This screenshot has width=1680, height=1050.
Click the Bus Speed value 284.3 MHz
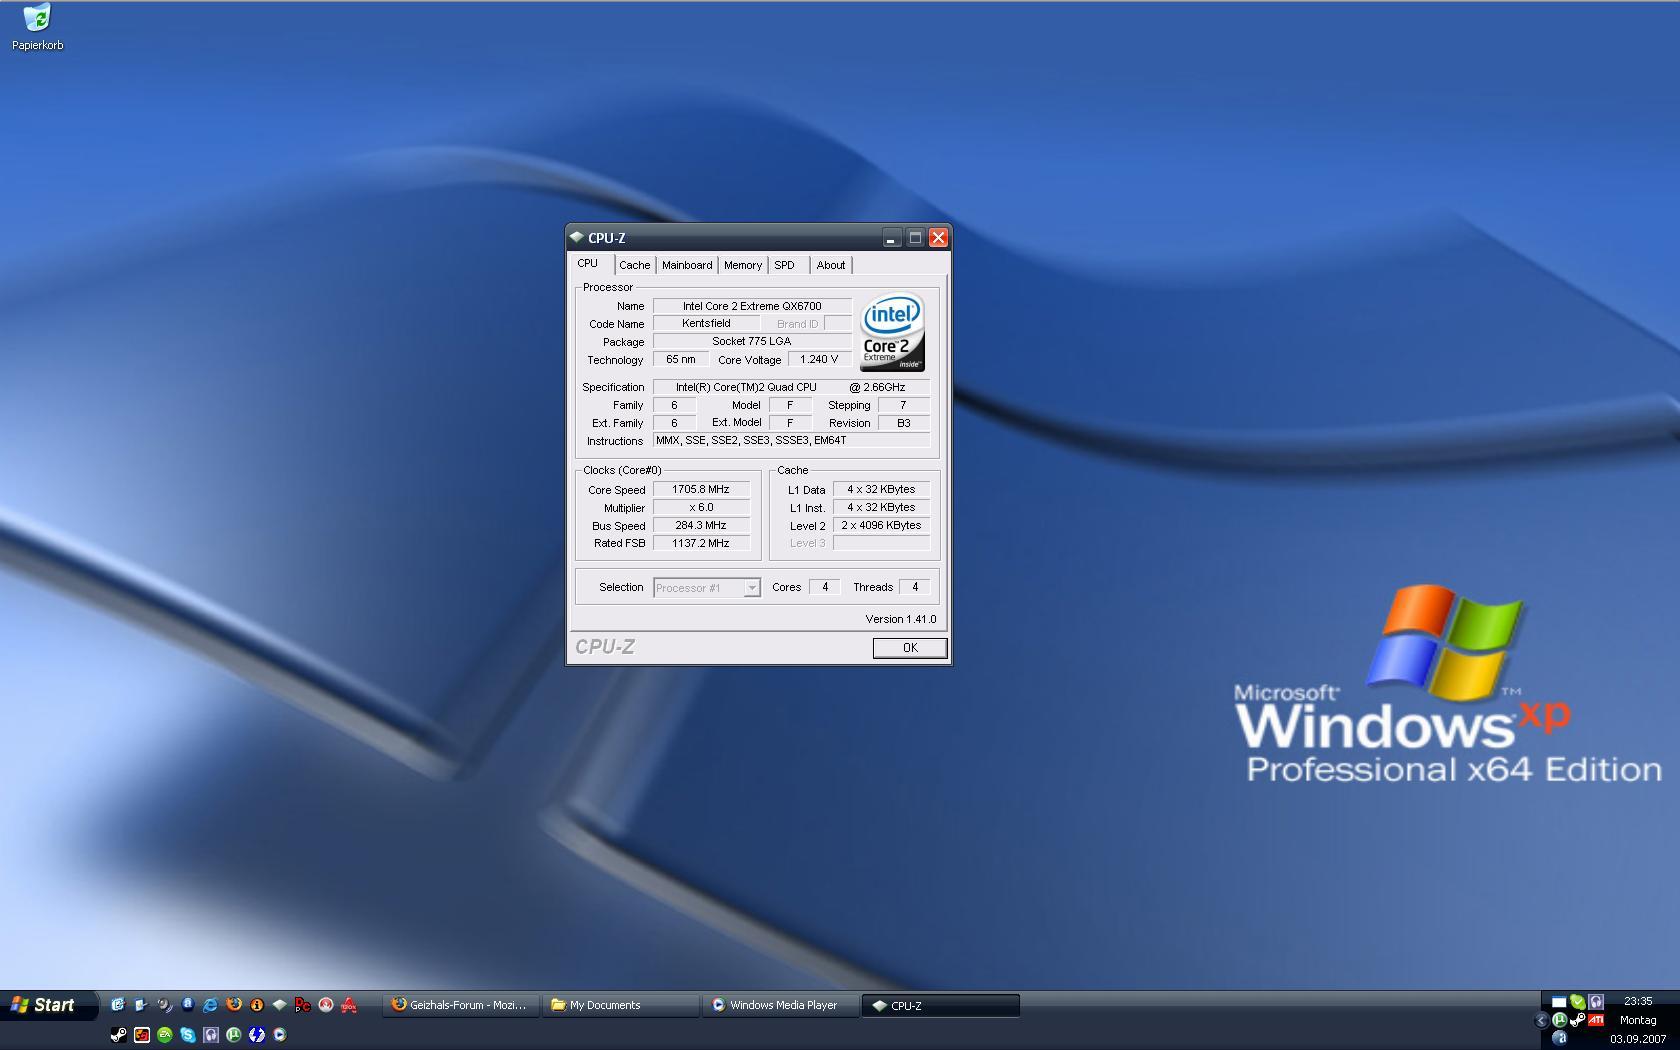701,526
